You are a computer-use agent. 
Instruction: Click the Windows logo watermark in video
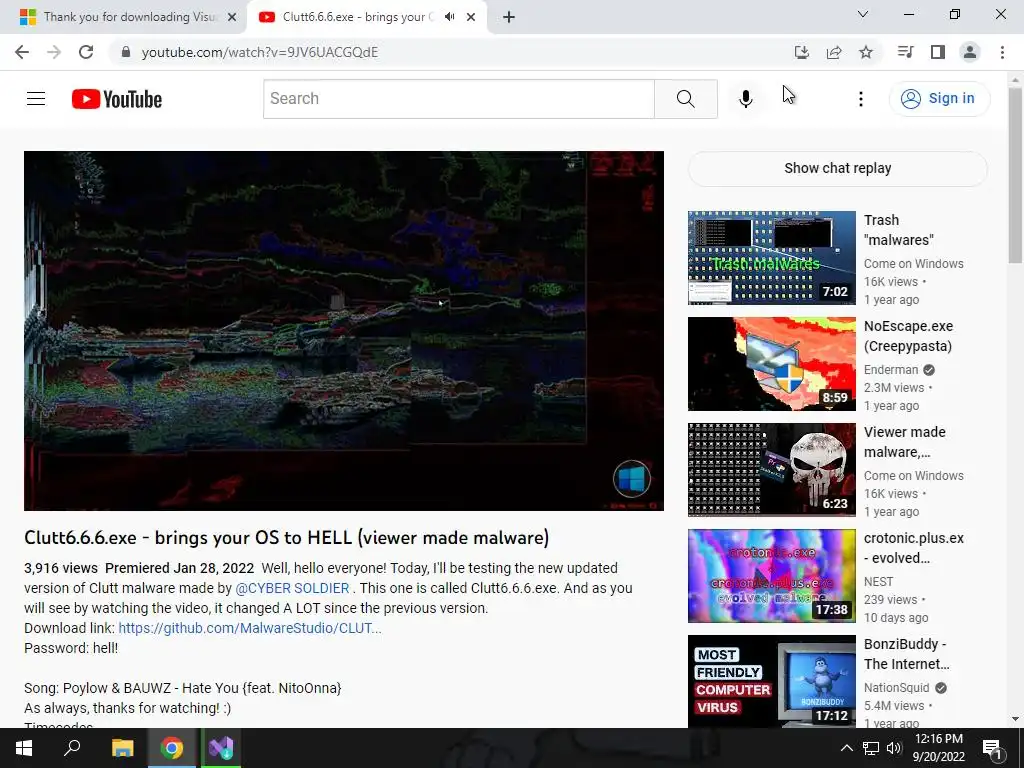tap(632, 479)
